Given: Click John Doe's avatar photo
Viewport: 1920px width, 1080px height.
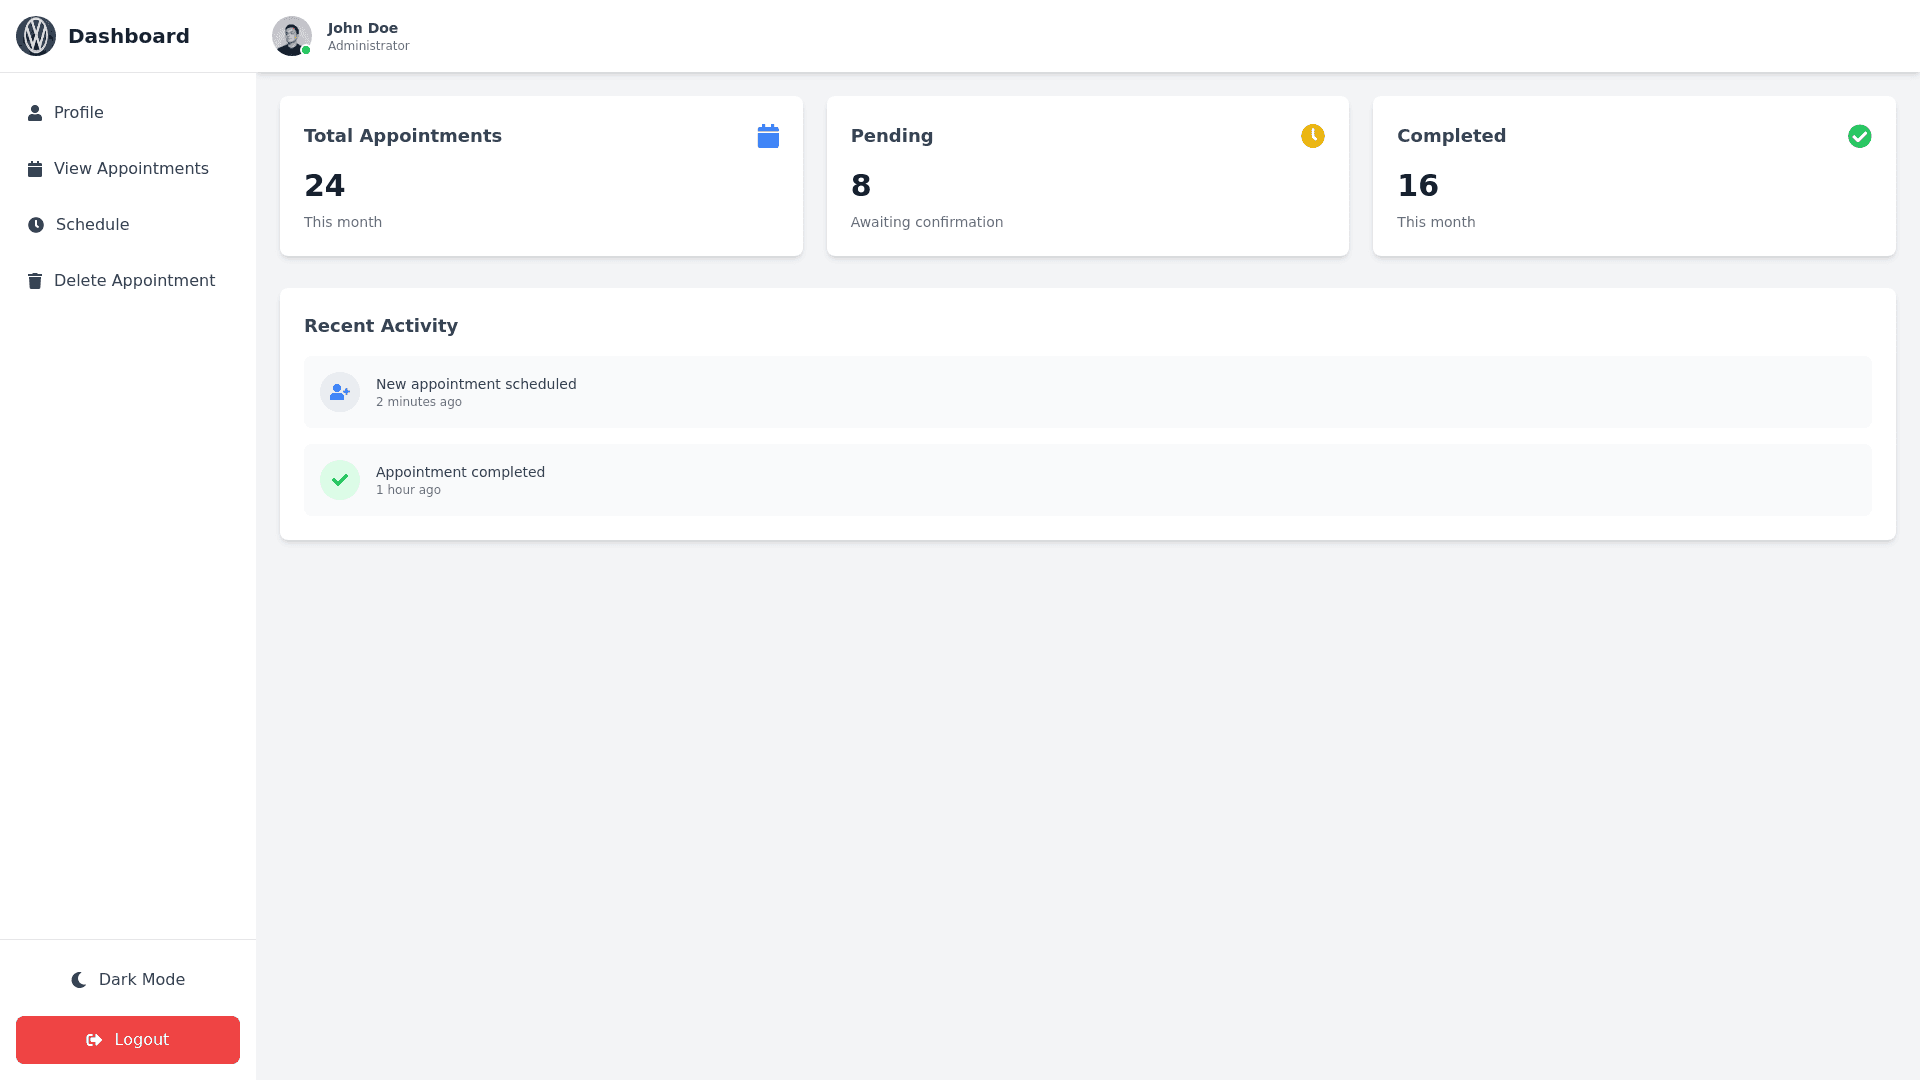Looking at the screenshot, I should click(291, 36).
